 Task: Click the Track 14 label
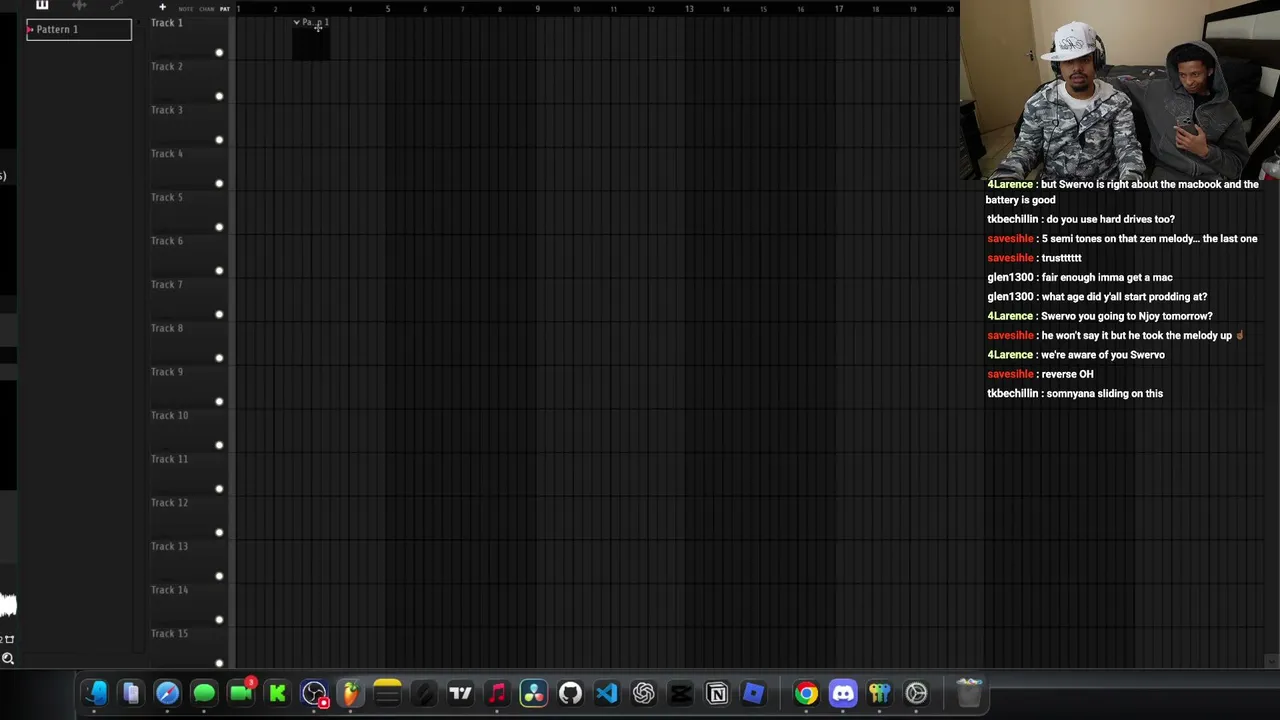coord(169,590)
